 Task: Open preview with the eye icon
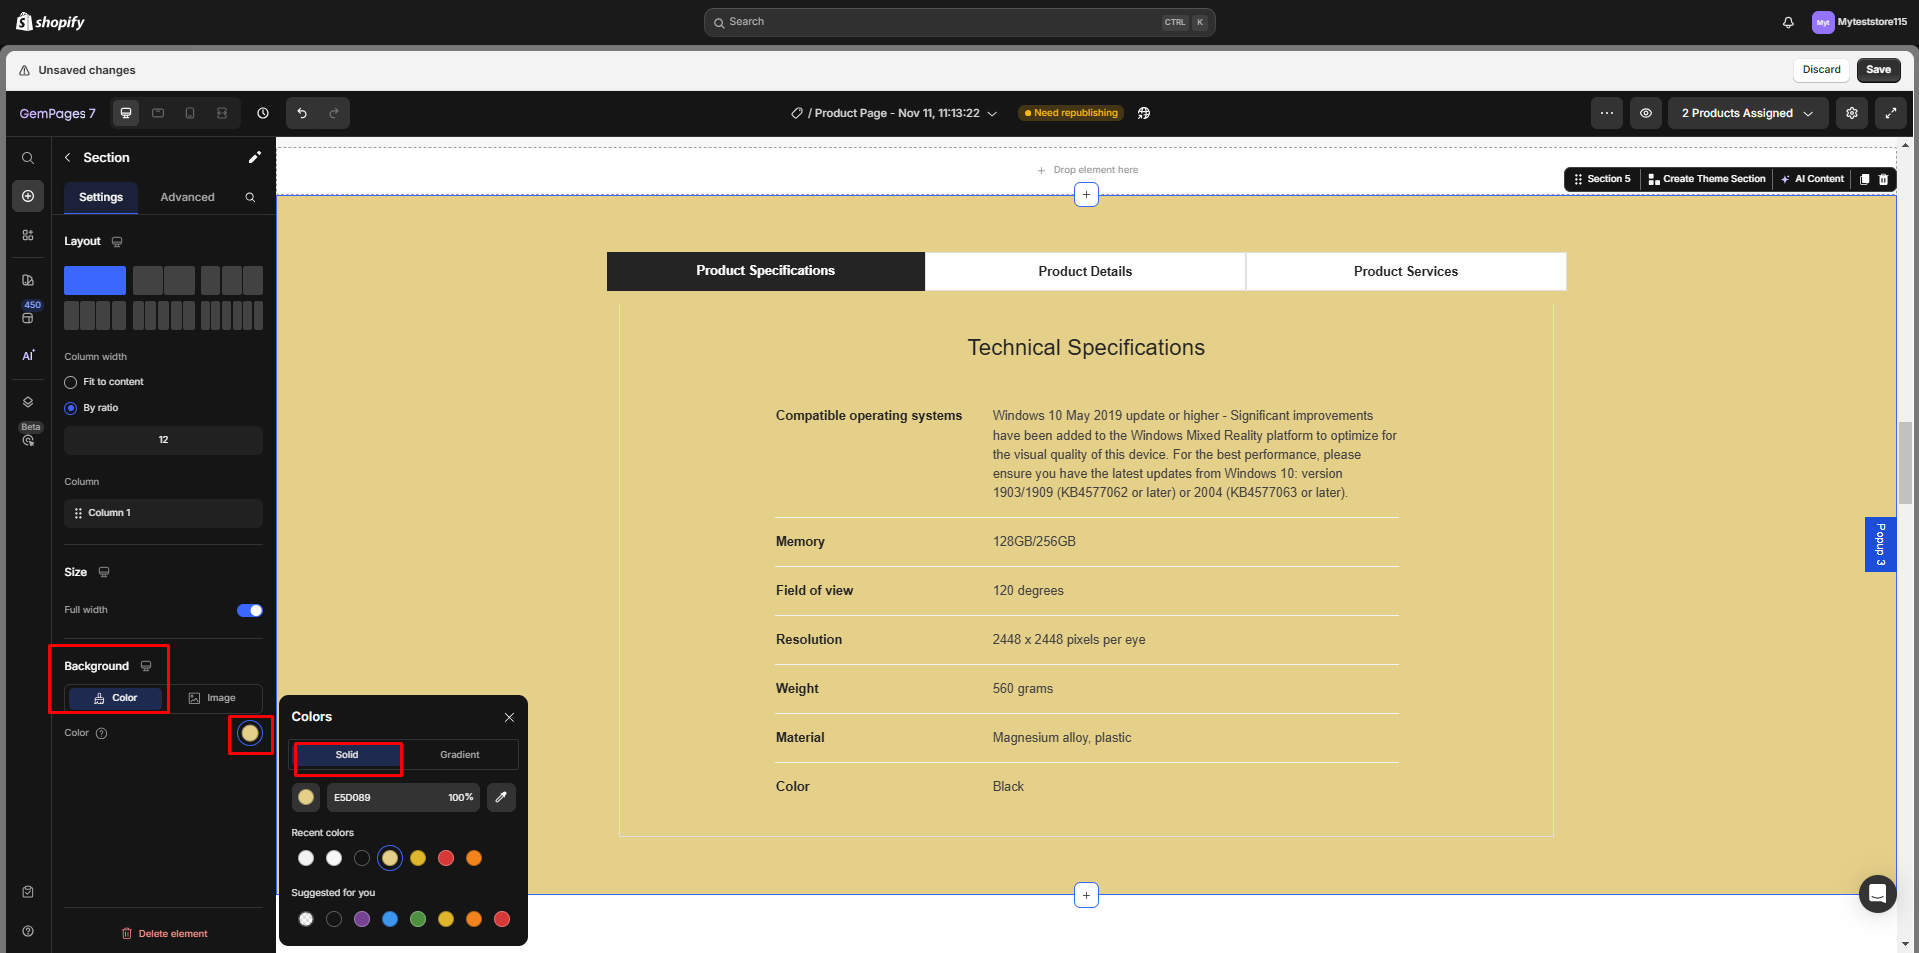click(x=1645, y=113)
